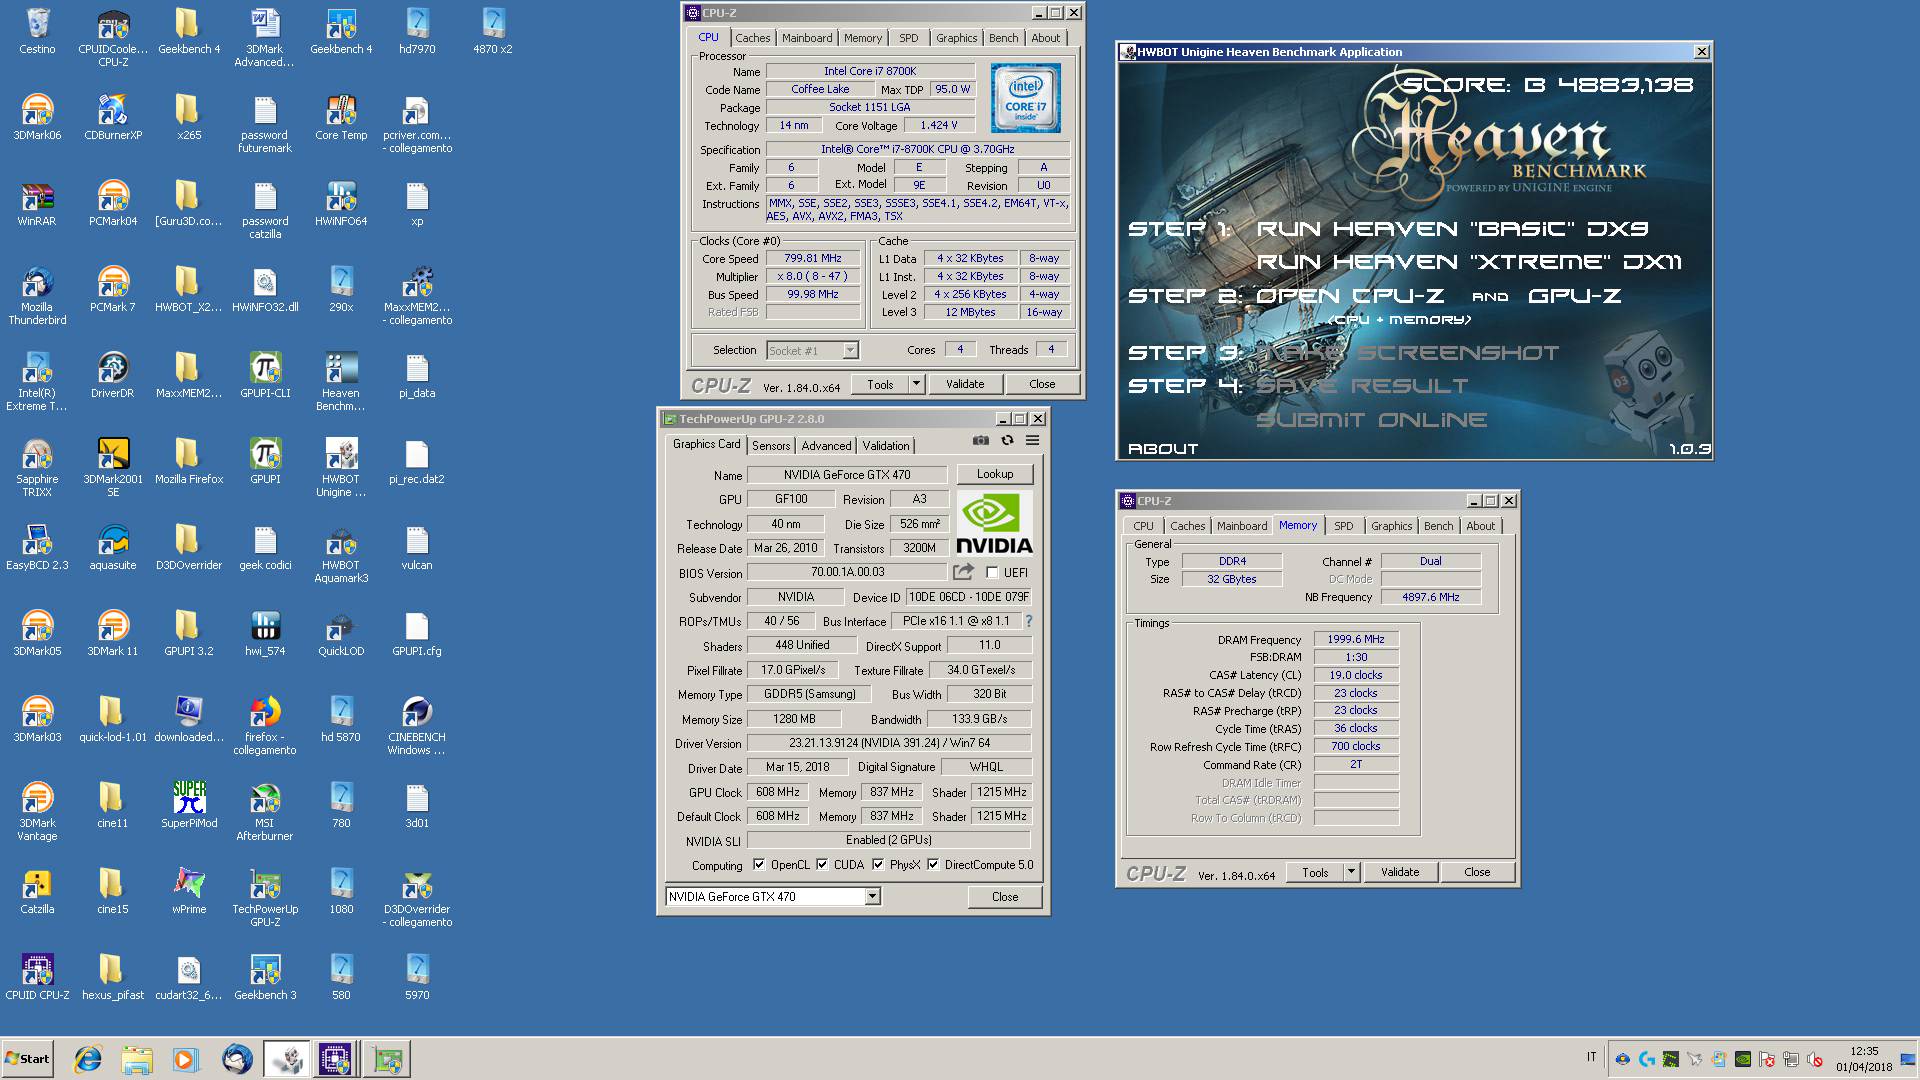Open HWiNFO64 desktop icon
This screenshot has width=1920, height=1080.
pyautogui.click(x=341, y=205)
